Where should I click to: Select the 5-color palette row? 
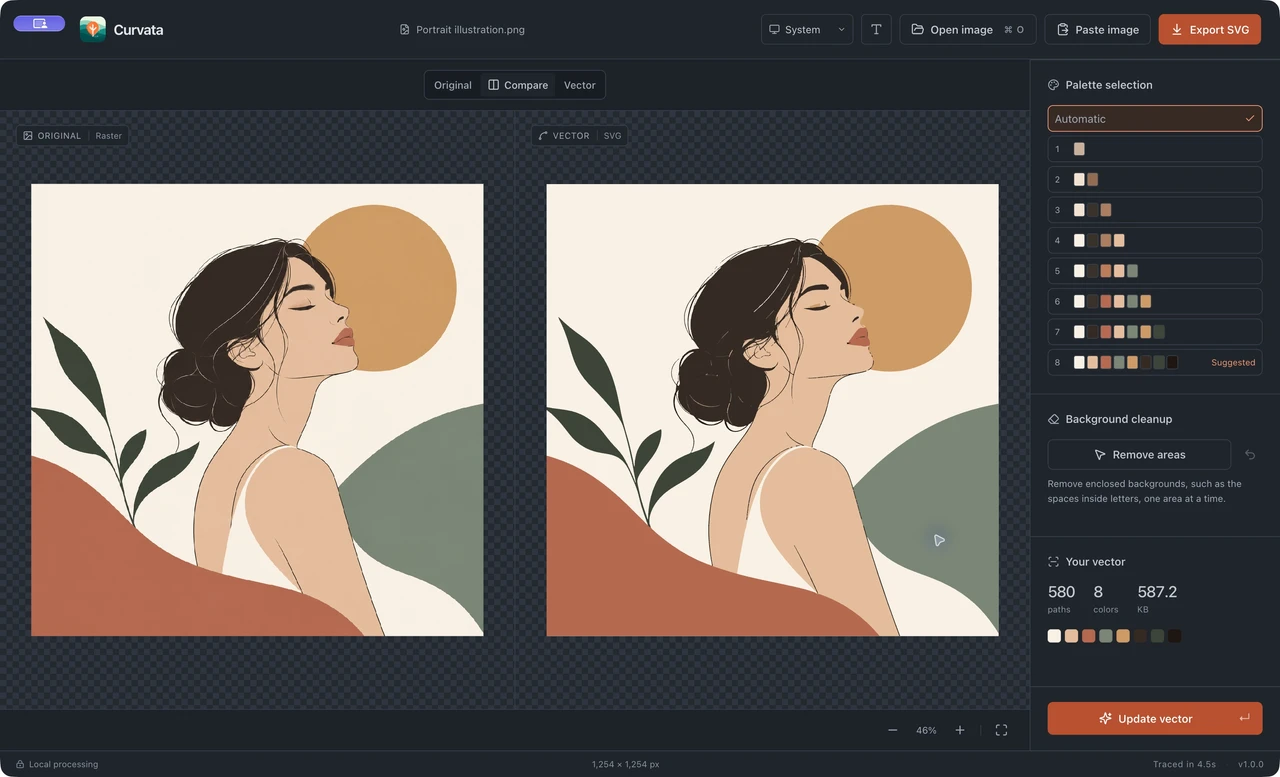pyautogui.click(x=1155, y=271)
